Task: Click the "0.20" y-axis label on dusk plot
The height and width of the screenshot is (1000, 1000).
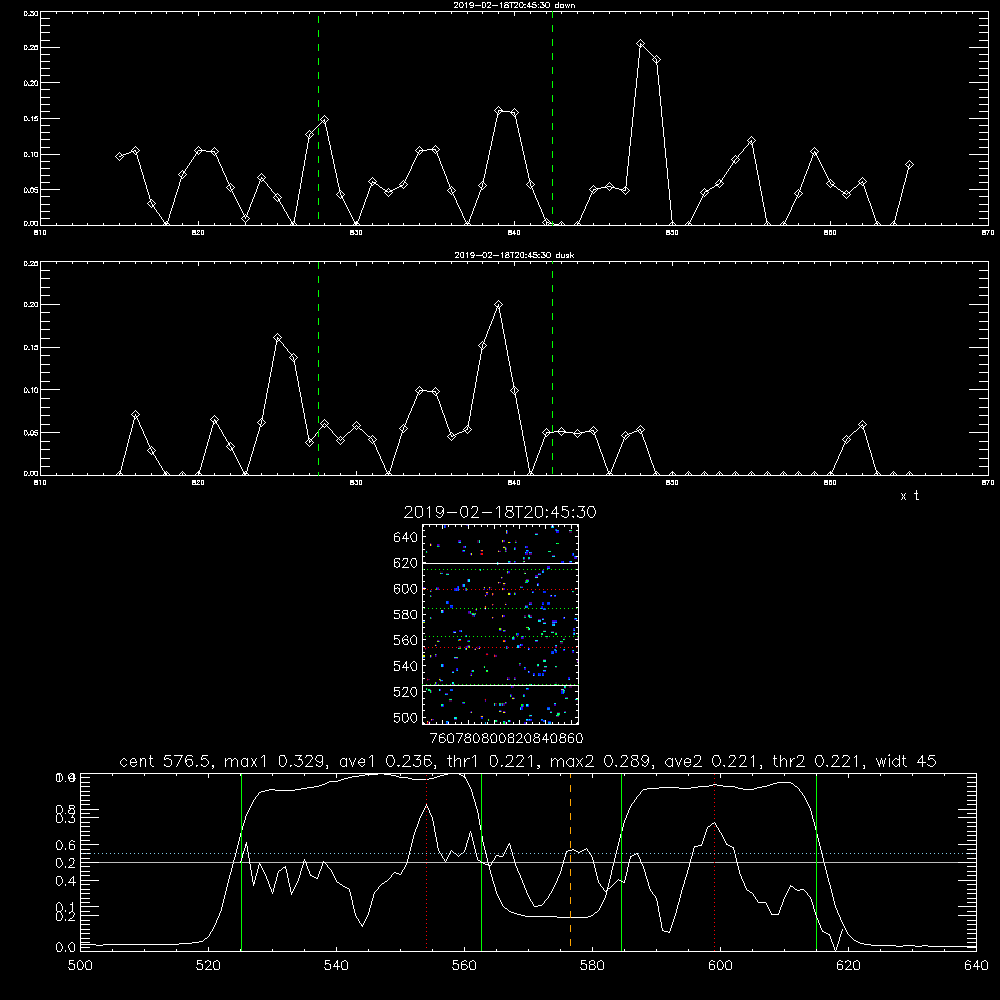Action: click(31, 305)
